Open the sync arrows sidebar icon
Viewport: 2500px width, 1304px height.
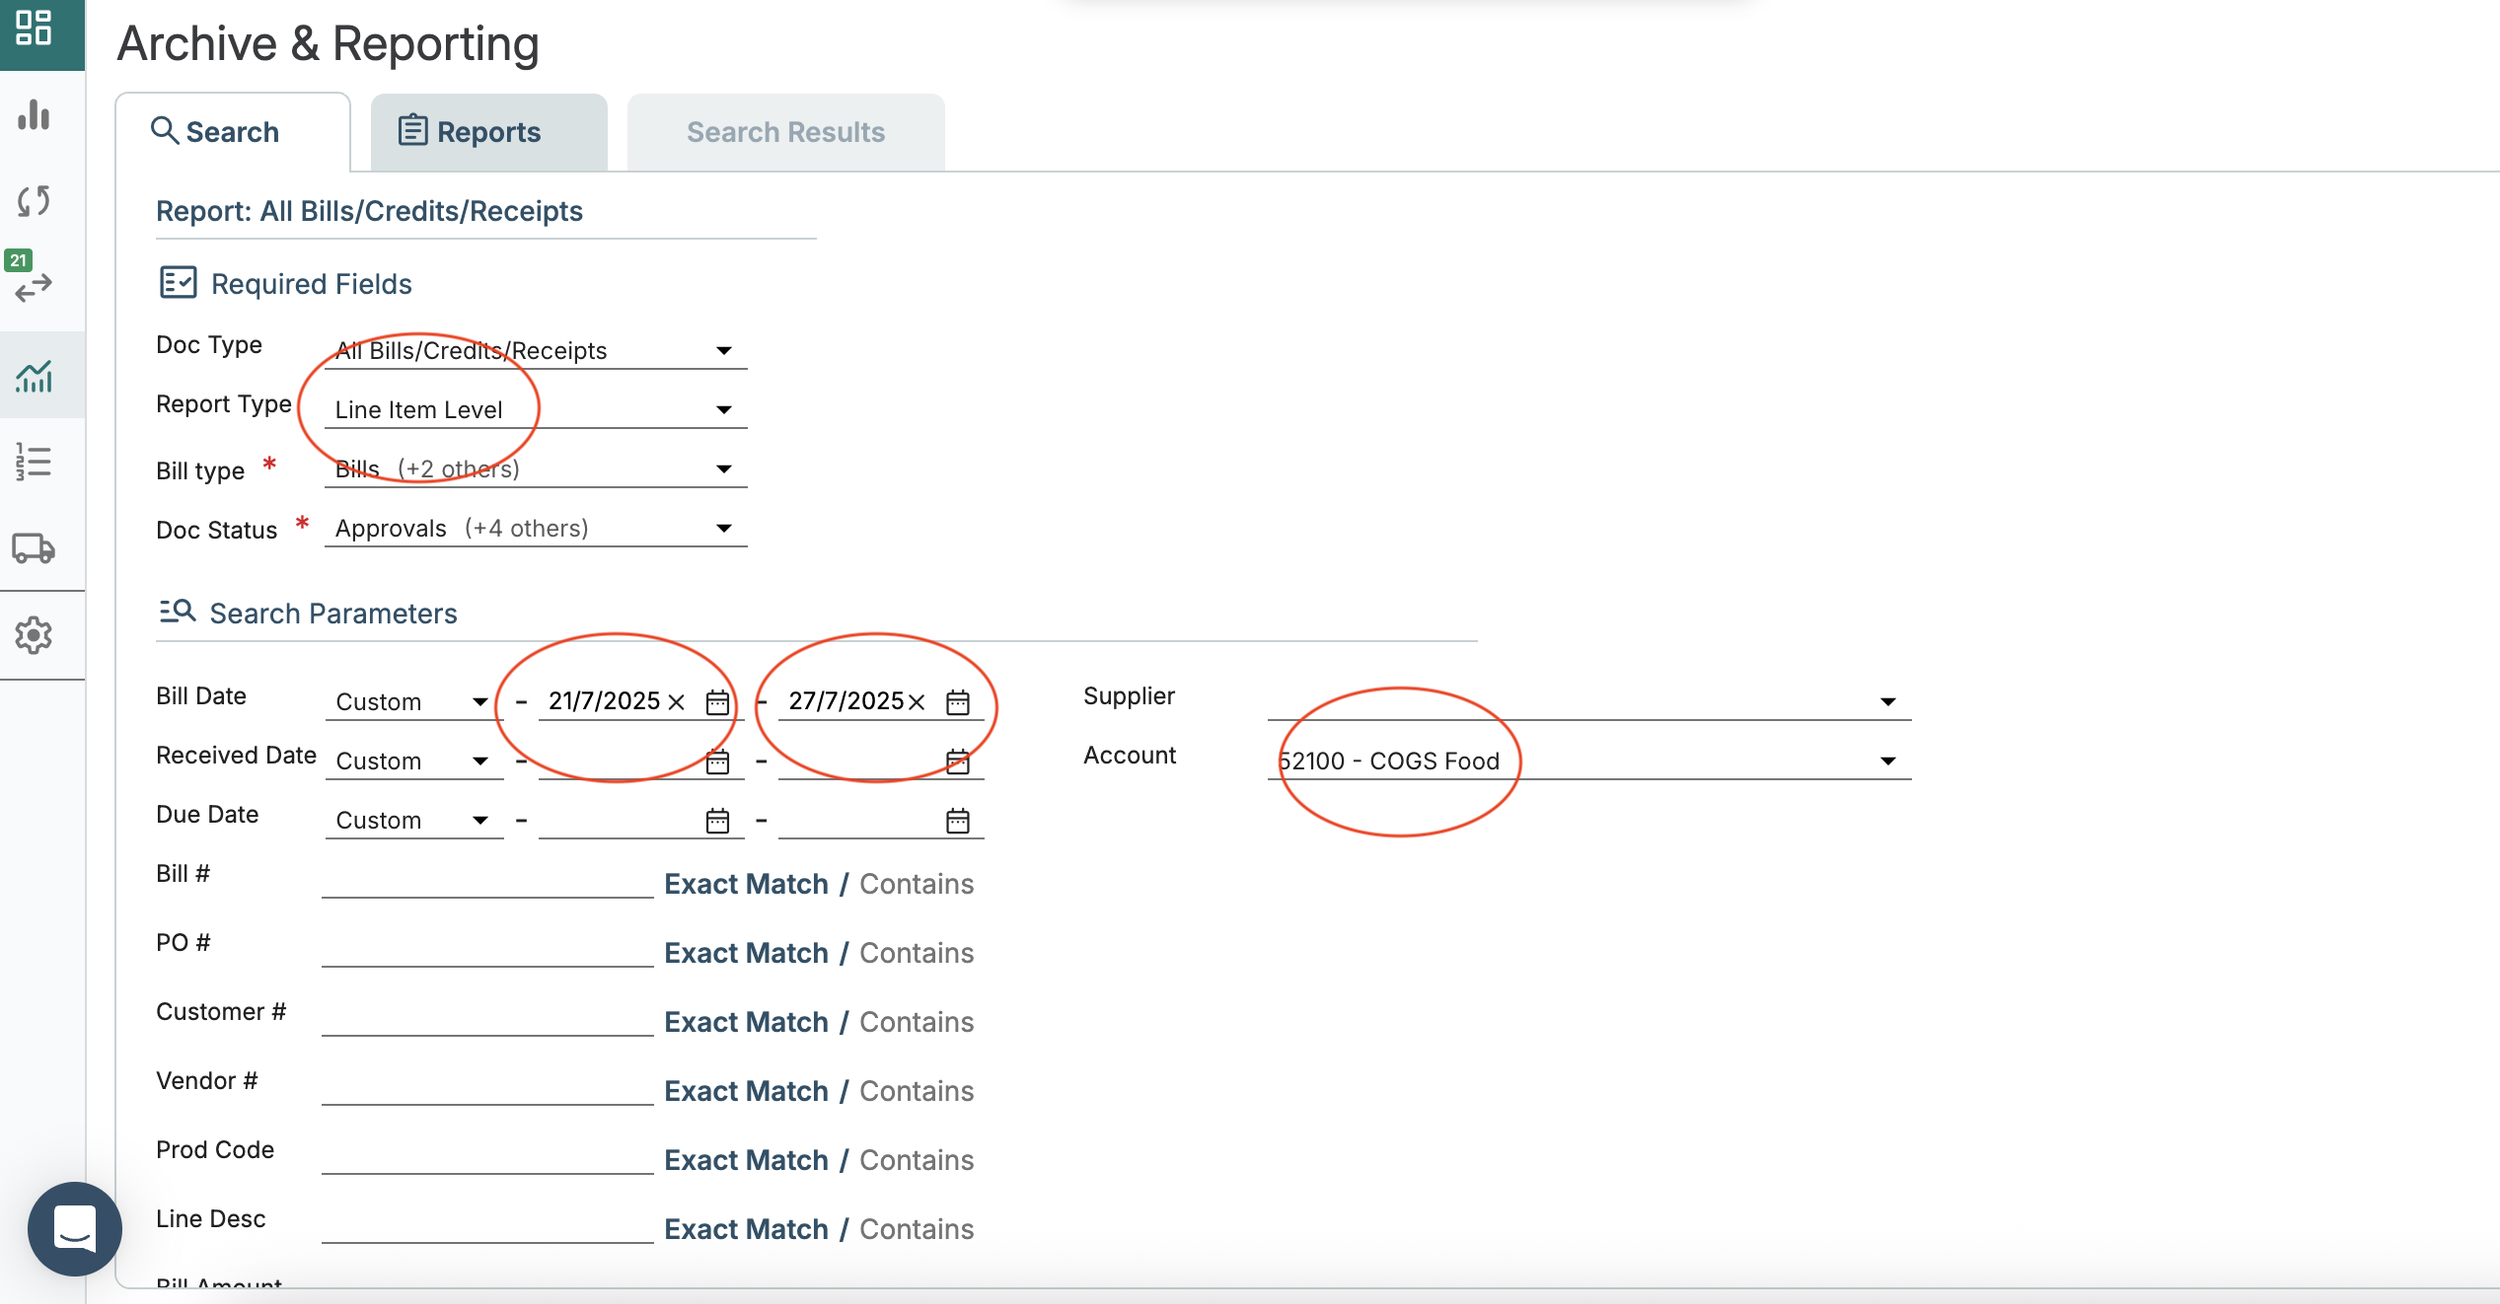[x=34, y=201]
